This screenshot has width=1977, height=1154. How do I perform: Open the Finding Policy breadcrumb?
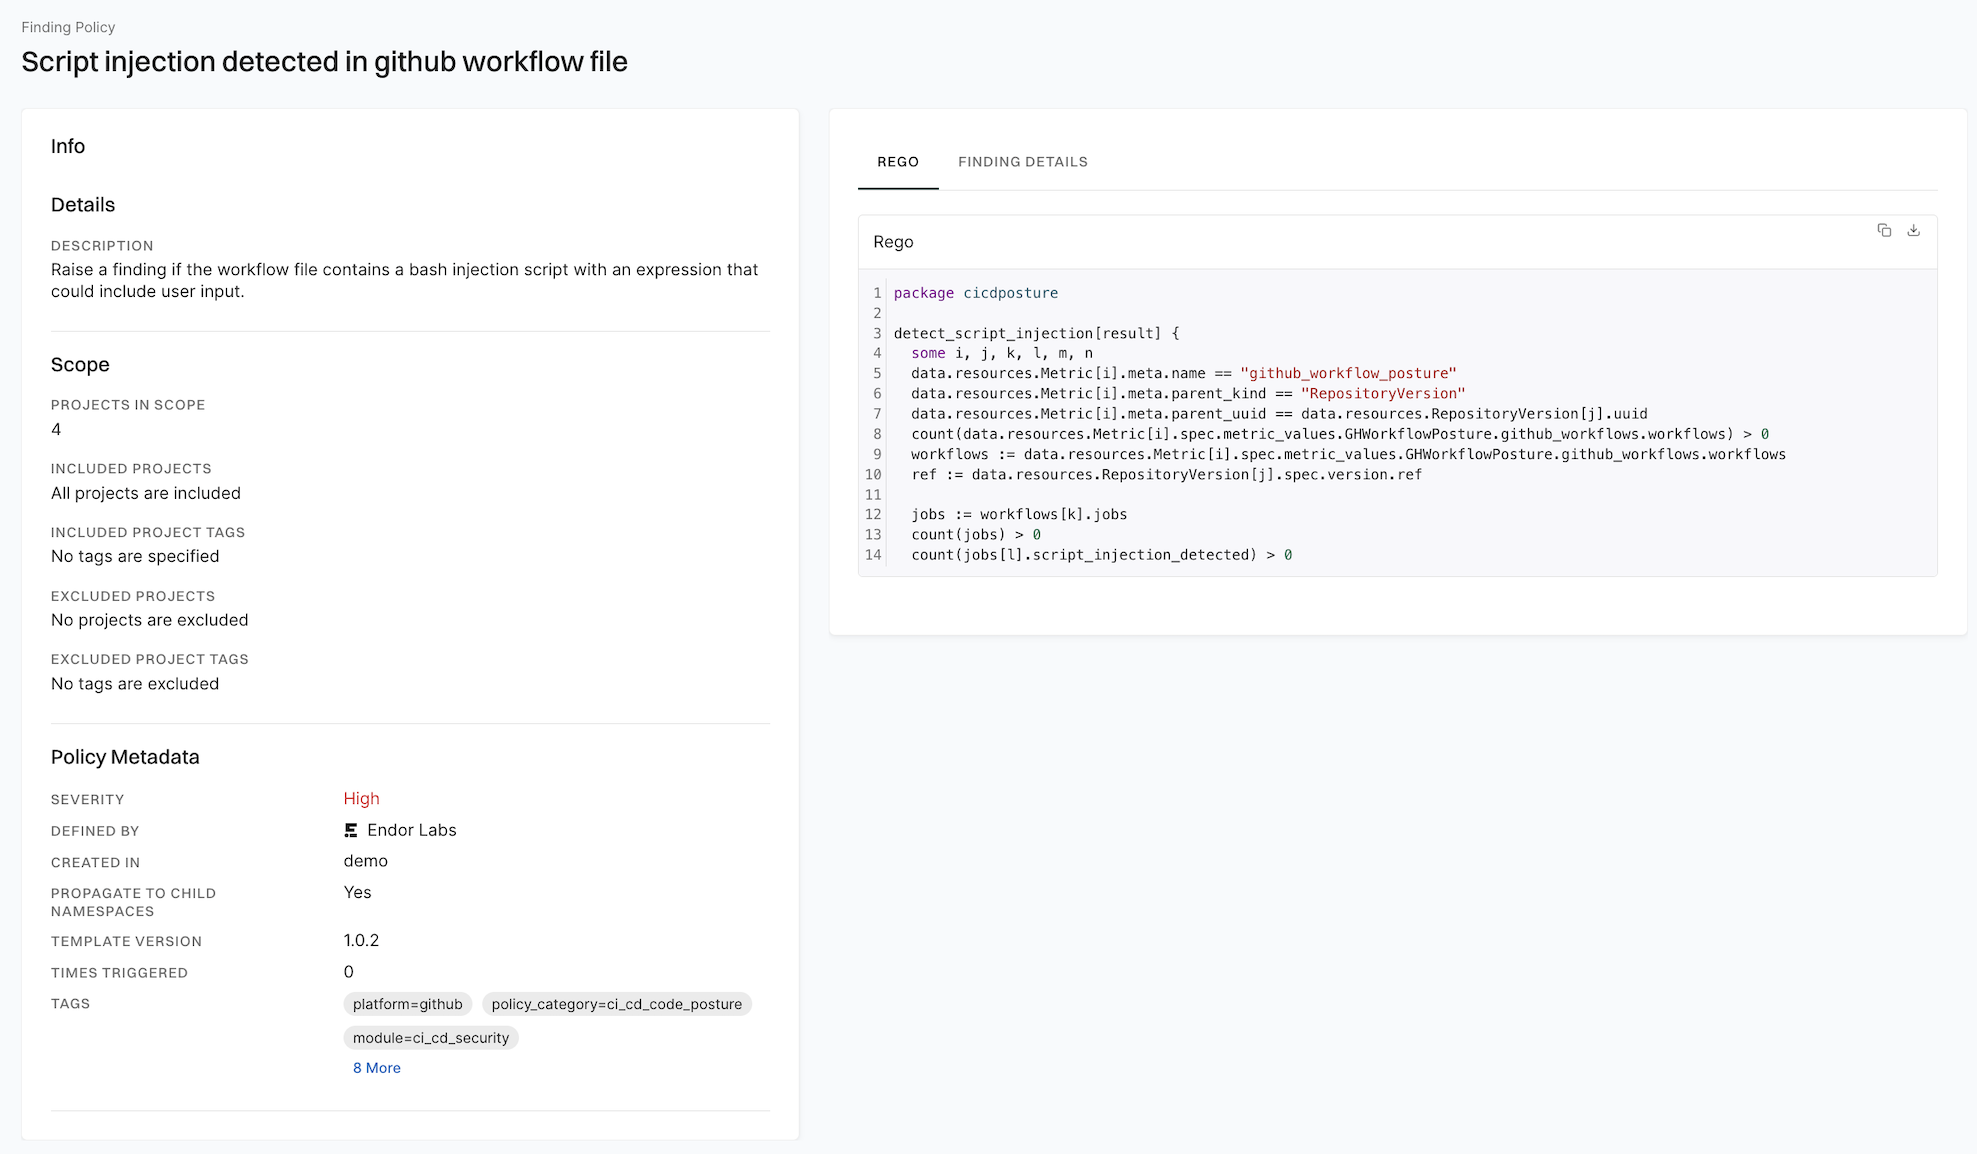pyautogui.click(x=68, y=27)
